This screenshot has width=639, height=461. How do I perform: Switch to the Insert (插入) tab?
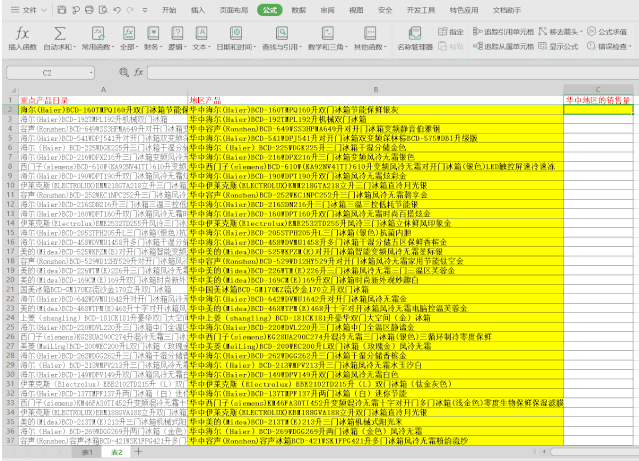[198, 10]
